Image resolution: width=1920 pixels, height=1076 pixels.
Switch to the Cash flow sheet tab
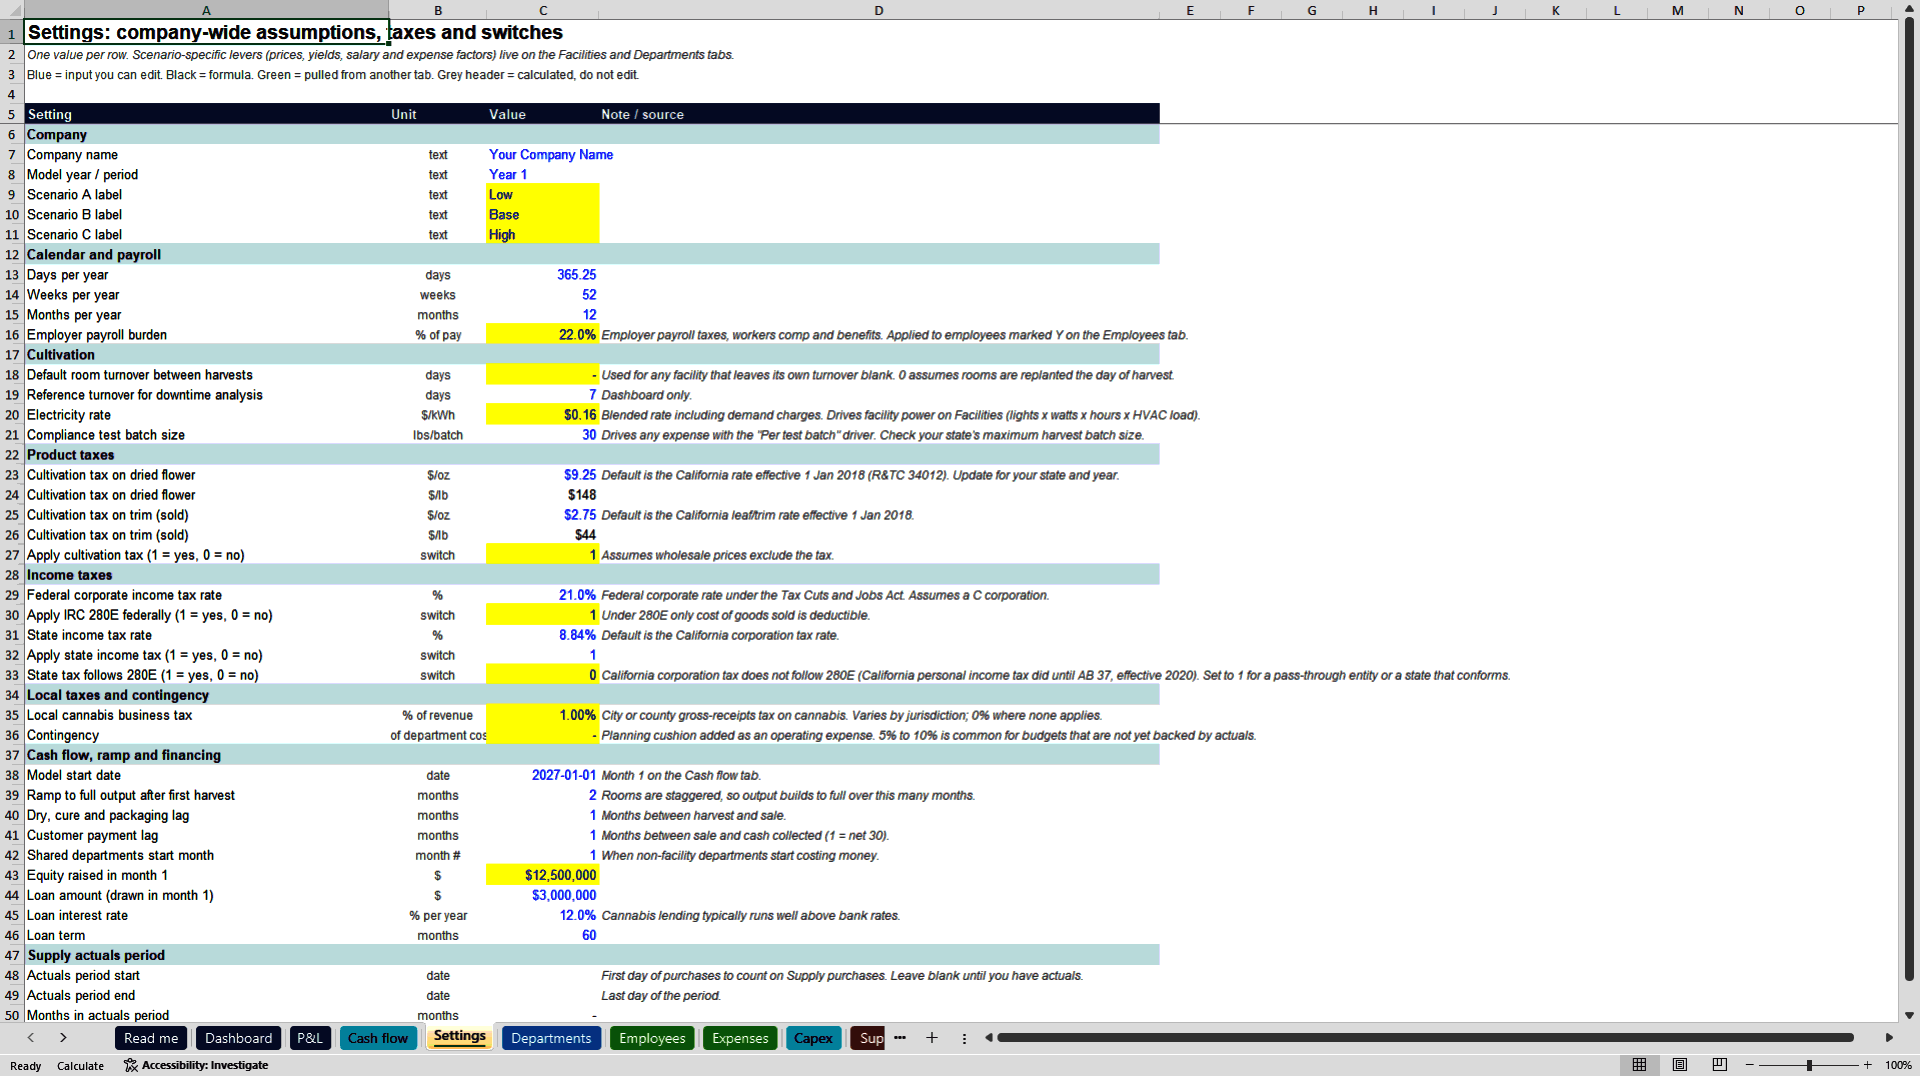pyautogui.click(x=378, y=1038)
